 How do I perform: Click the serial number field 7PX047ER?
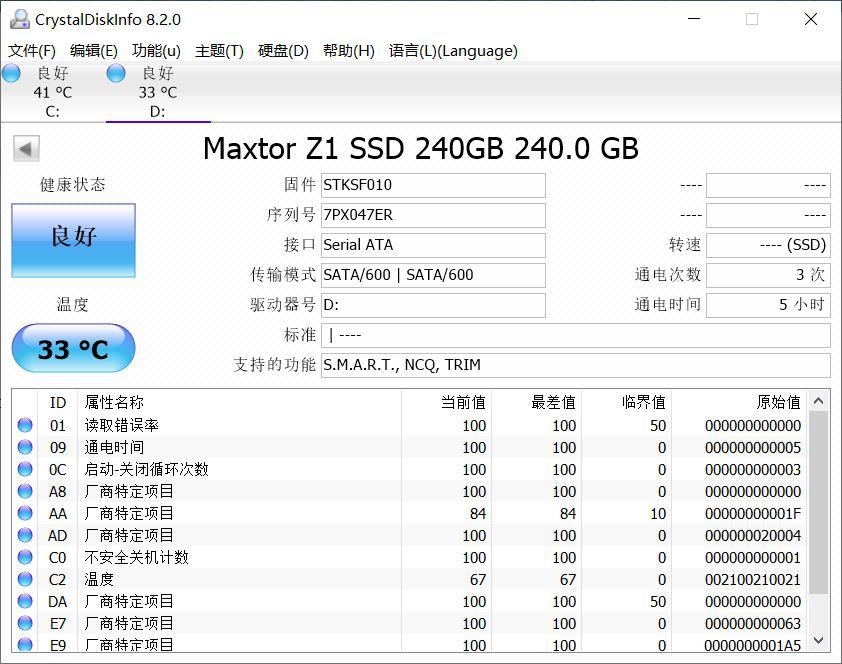pos(433,215)
